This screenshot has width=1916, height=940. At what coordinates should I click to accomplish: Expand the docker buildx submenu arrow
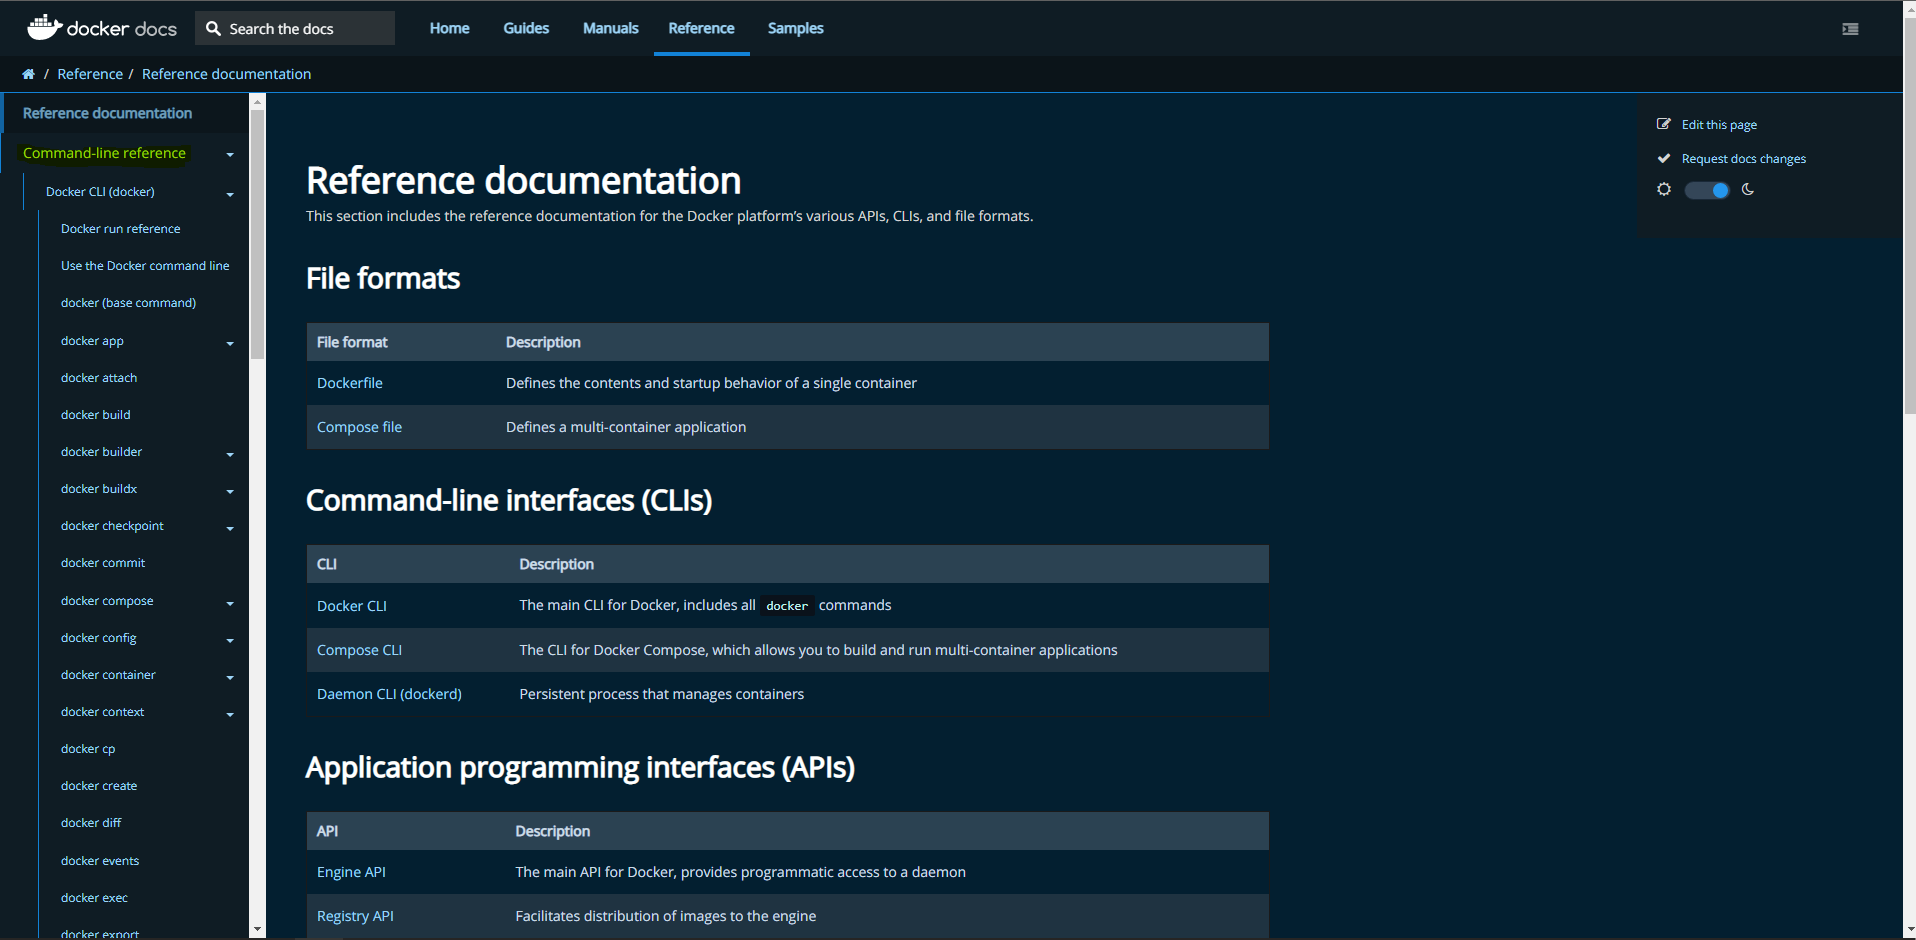pyautogui.click(x=230, y=491)
